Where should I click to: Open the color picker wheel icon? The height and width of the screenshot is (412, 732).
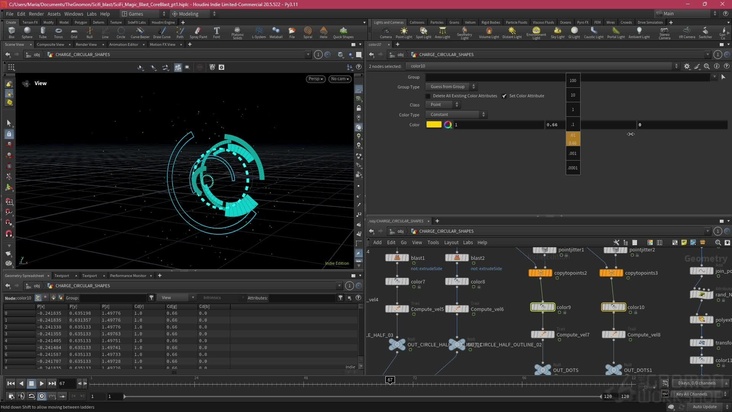click(x=448, y=125)
